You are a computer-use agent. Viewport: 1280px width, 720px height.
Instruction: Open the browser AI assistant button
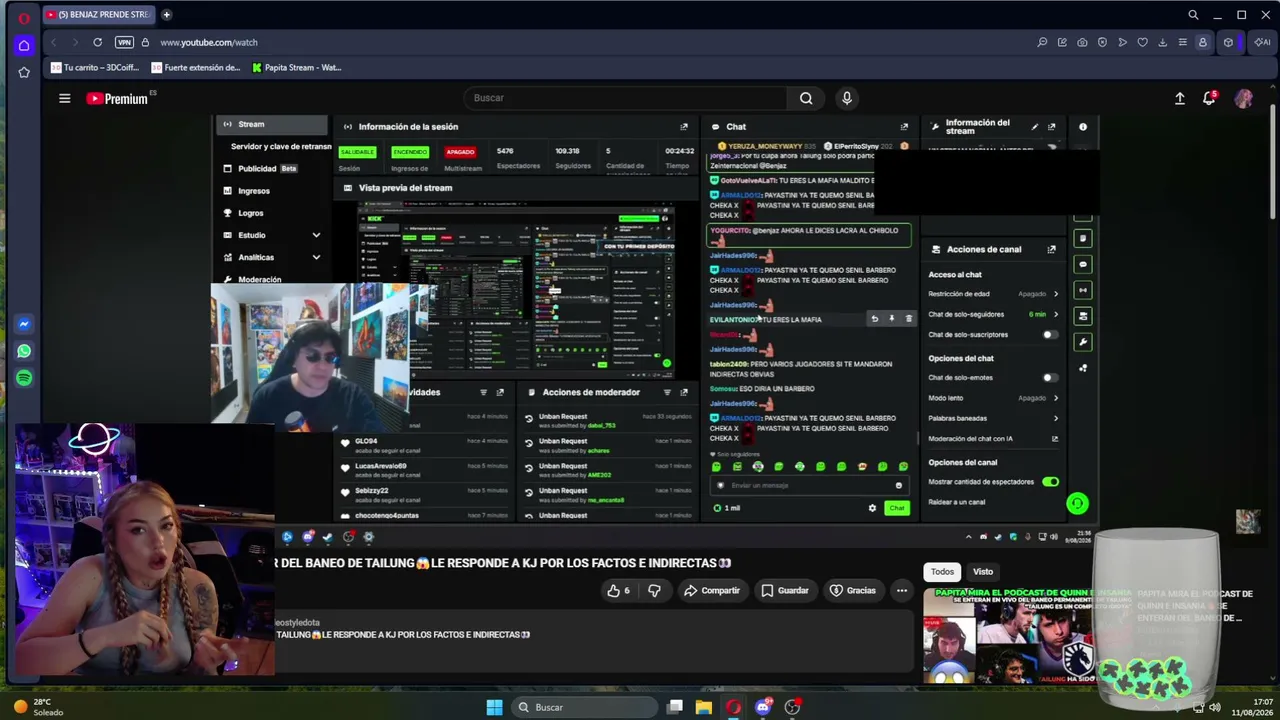tap(1262, 42)
